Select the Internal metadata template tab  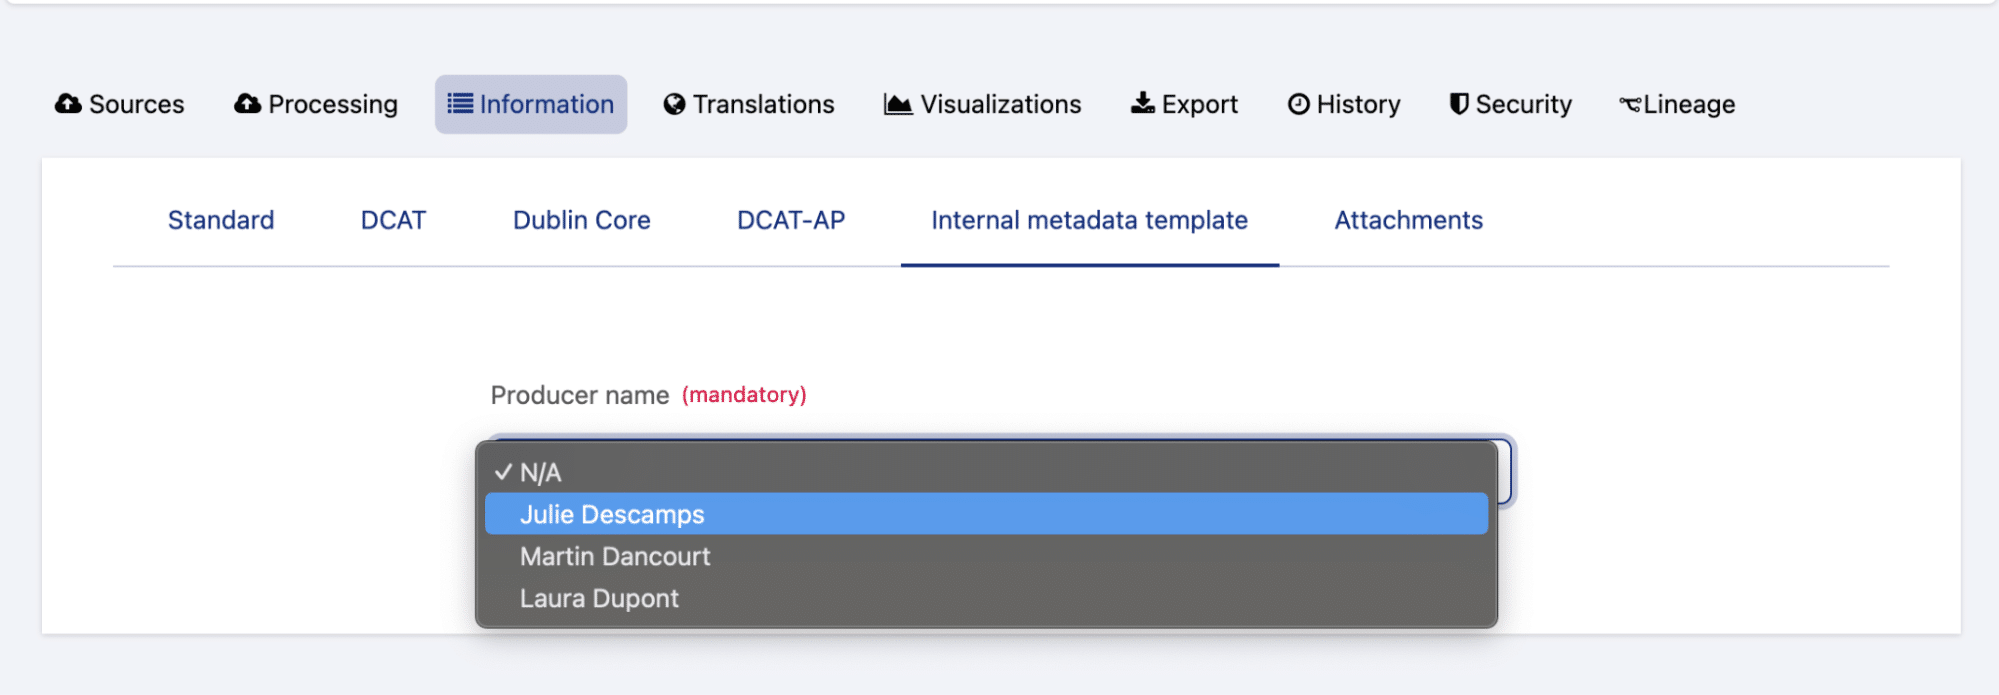click(x=1089, y=220)
